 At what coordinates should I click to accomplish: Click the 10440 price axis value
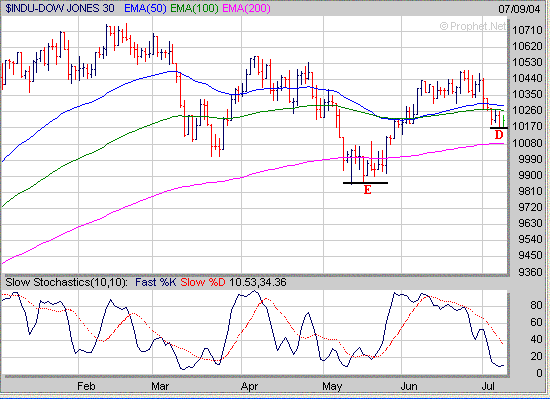(527, 78)
